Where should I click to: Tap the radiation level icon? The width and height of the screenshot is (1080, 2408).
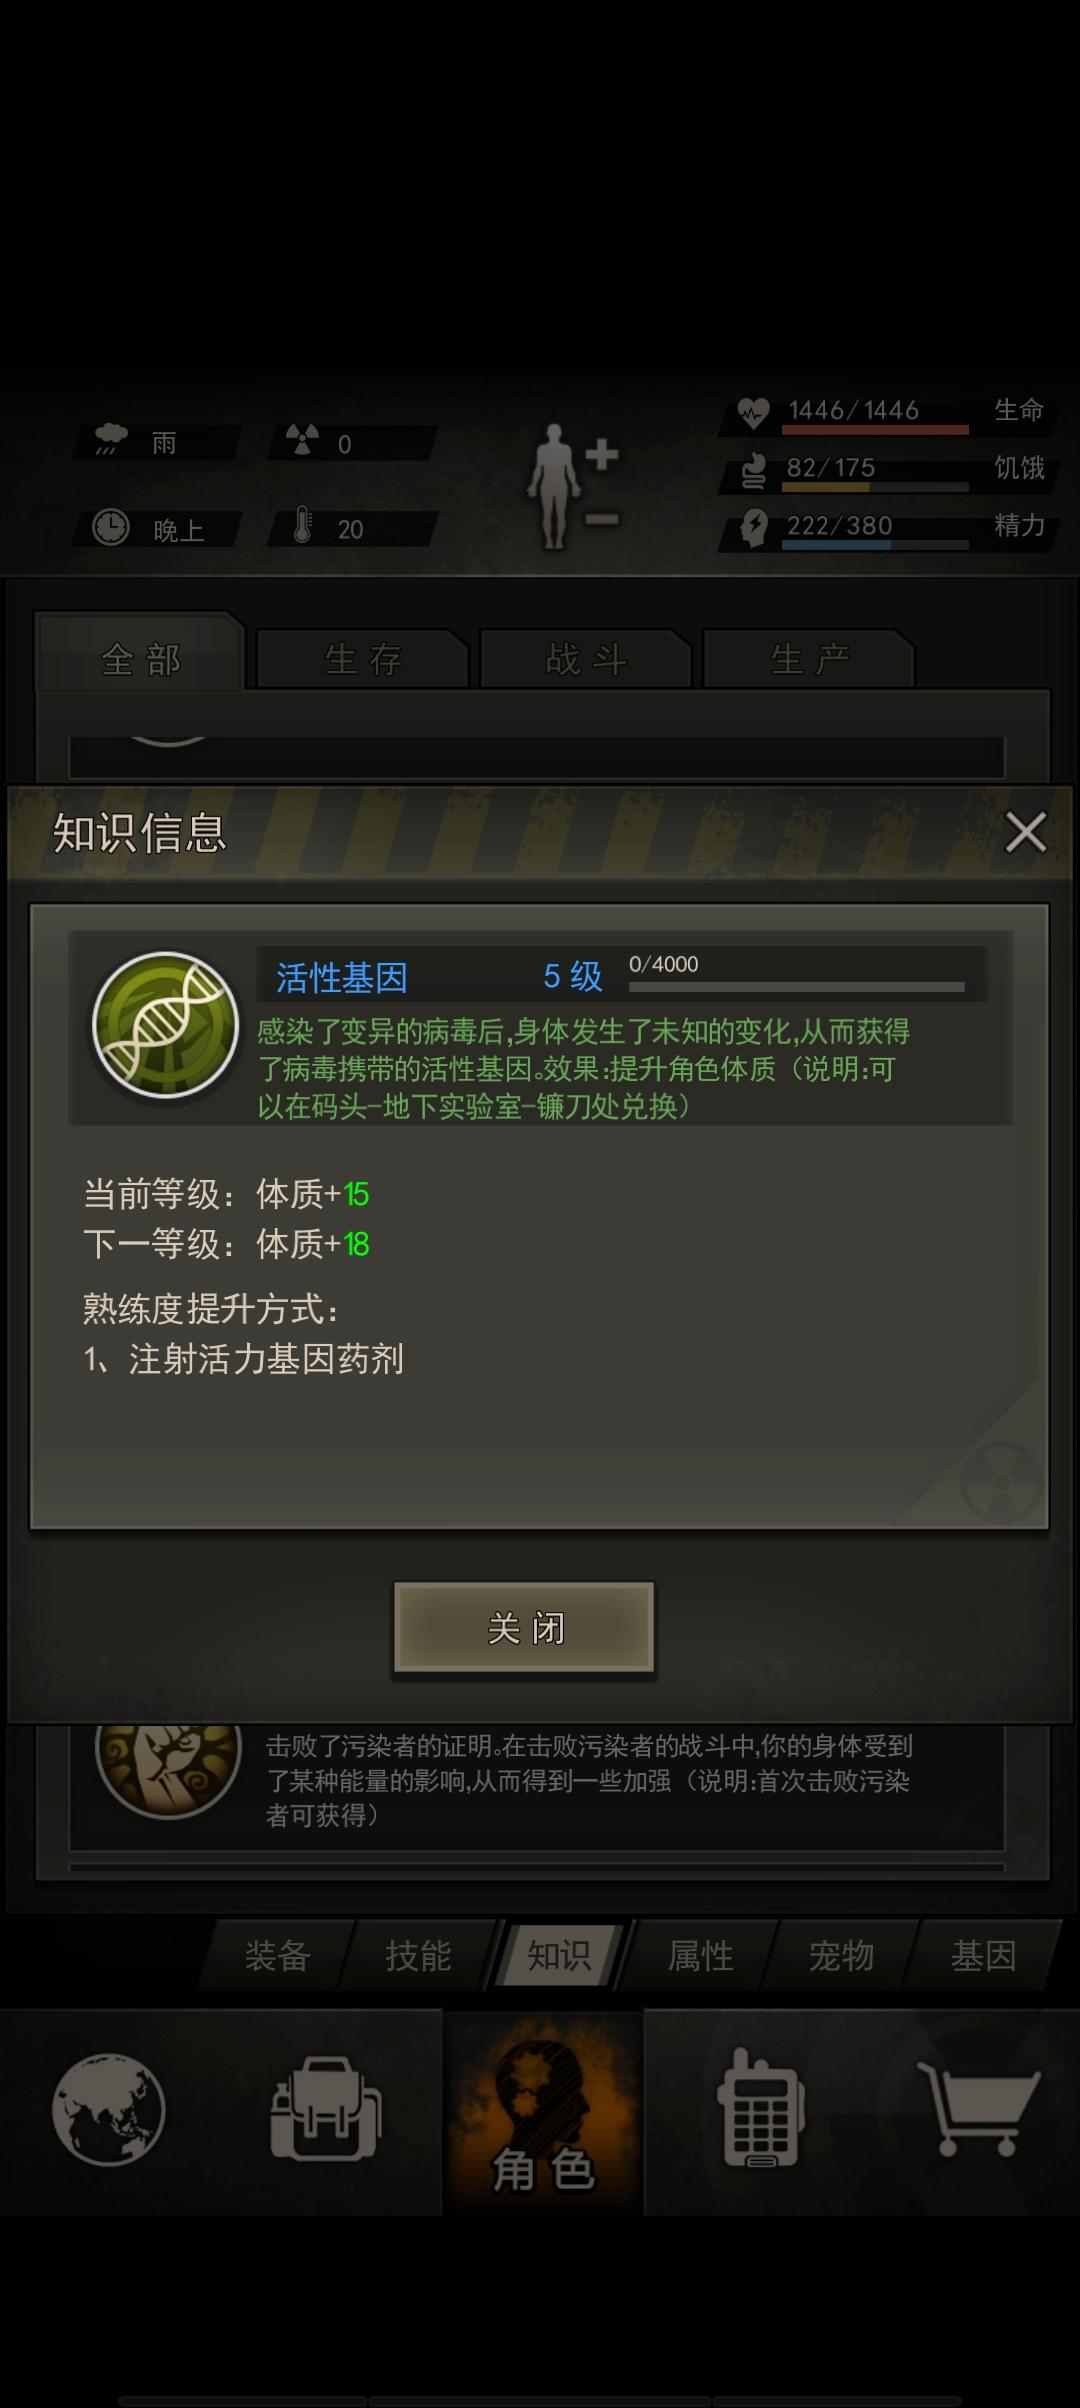coord(302,439)
